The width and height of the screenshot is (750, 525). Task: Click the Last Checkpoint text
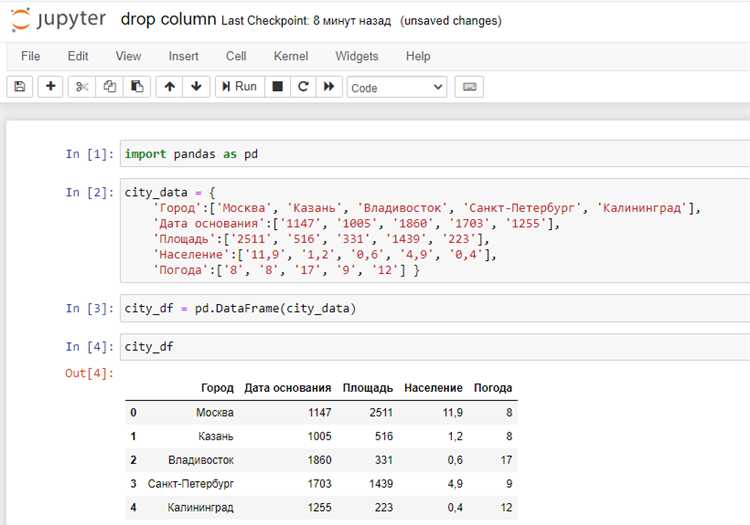click(306, 21)
